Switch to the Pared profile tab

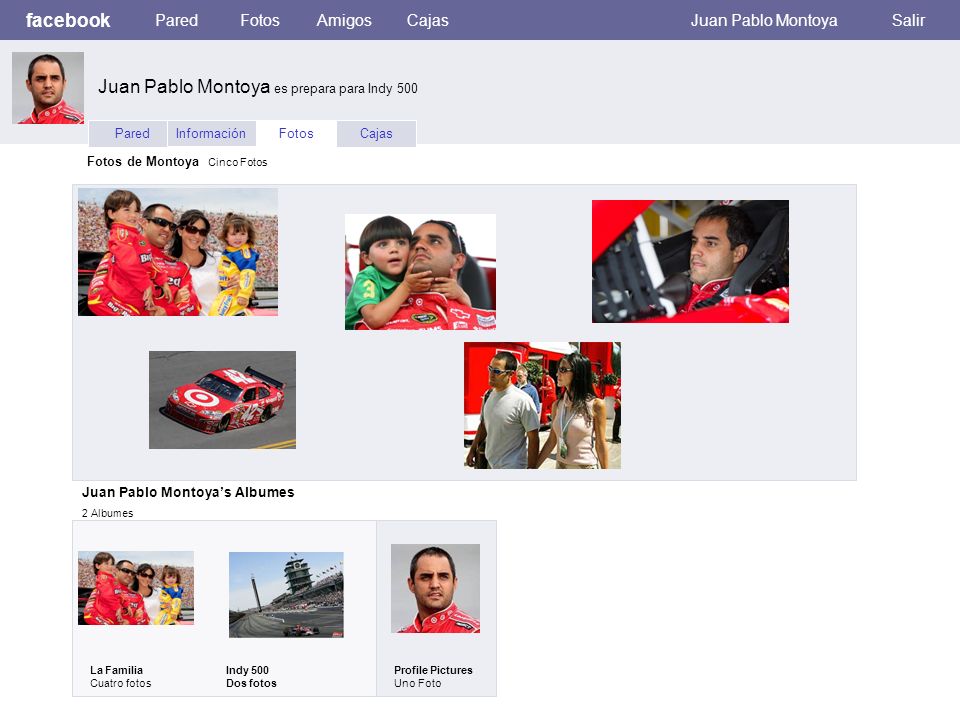click(129, 133)
